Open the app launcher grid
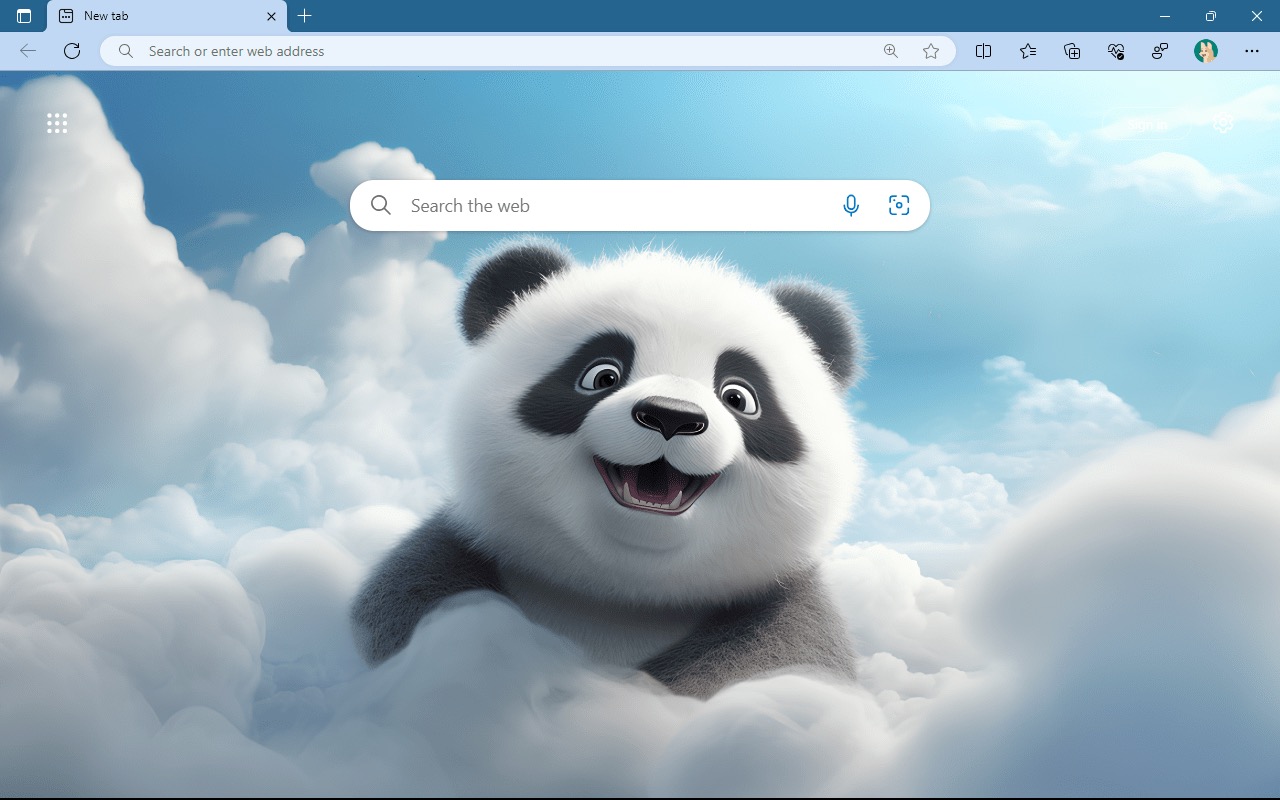Viewport: 1280px width, 800px height. point(57,122)
